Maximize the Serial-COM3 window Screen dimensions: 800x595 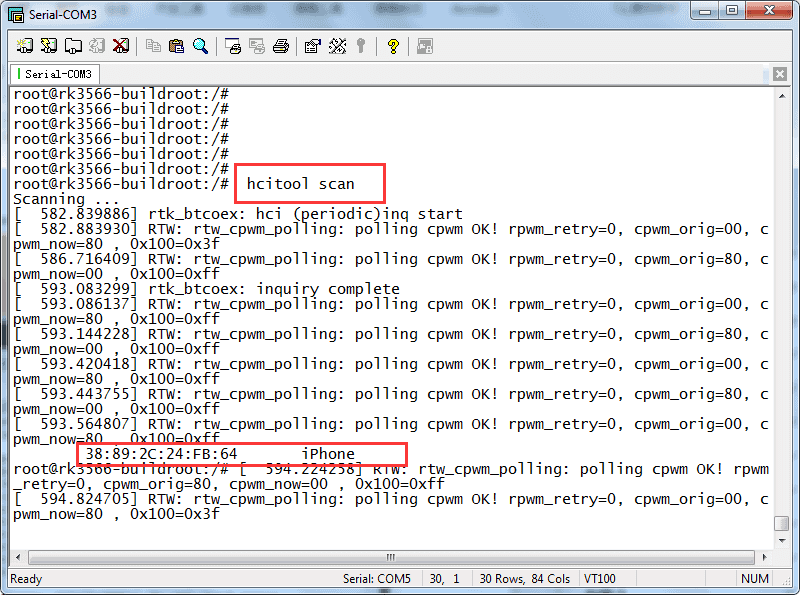point(733,12)
